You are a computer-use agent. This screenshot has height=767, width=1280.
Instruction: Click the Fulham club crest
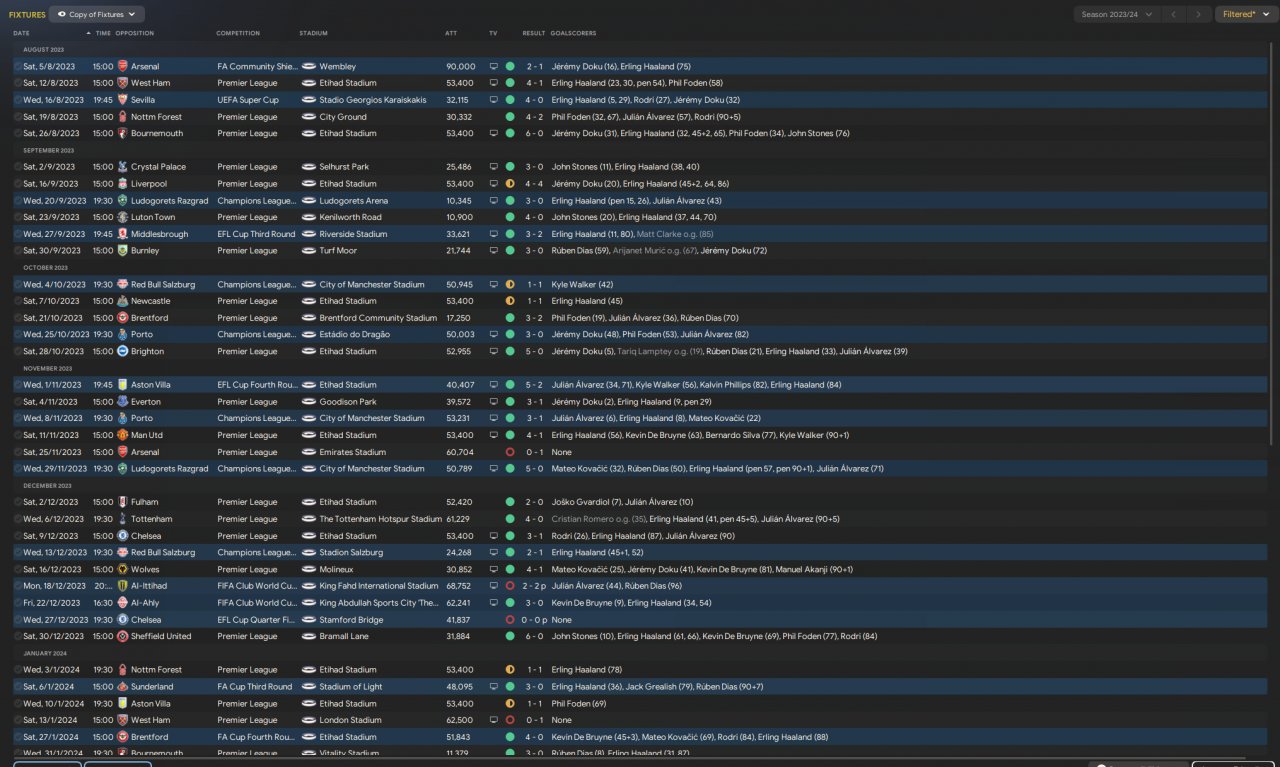pos(123,502)
